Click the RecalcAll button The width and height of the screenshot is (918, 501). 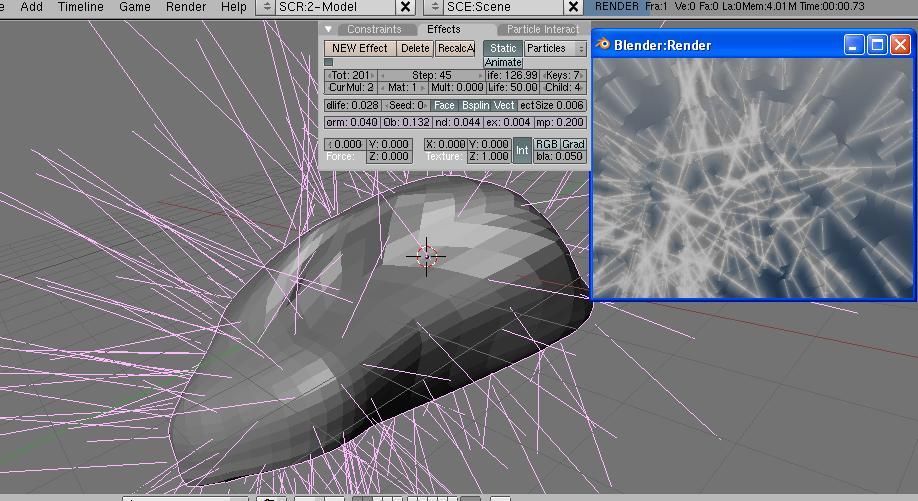click(x=455, y=49)
